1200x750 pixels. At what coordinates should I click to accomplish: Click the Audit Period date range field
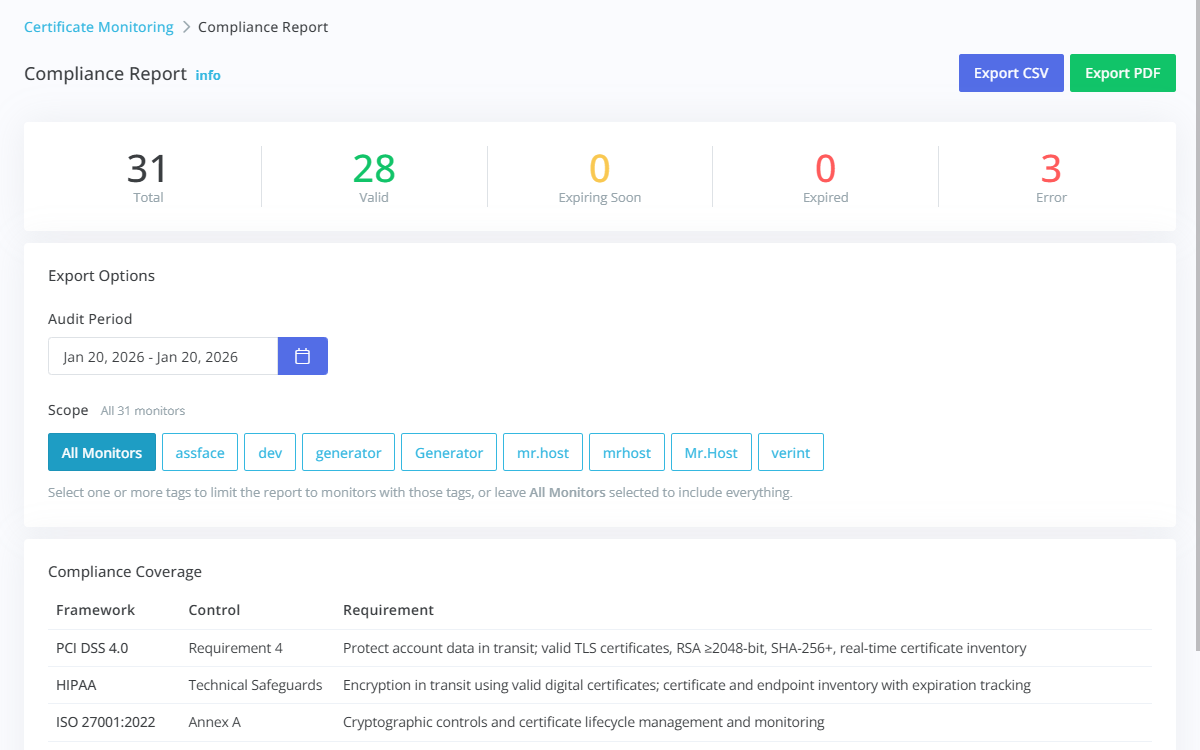click(x=163, y=355)
